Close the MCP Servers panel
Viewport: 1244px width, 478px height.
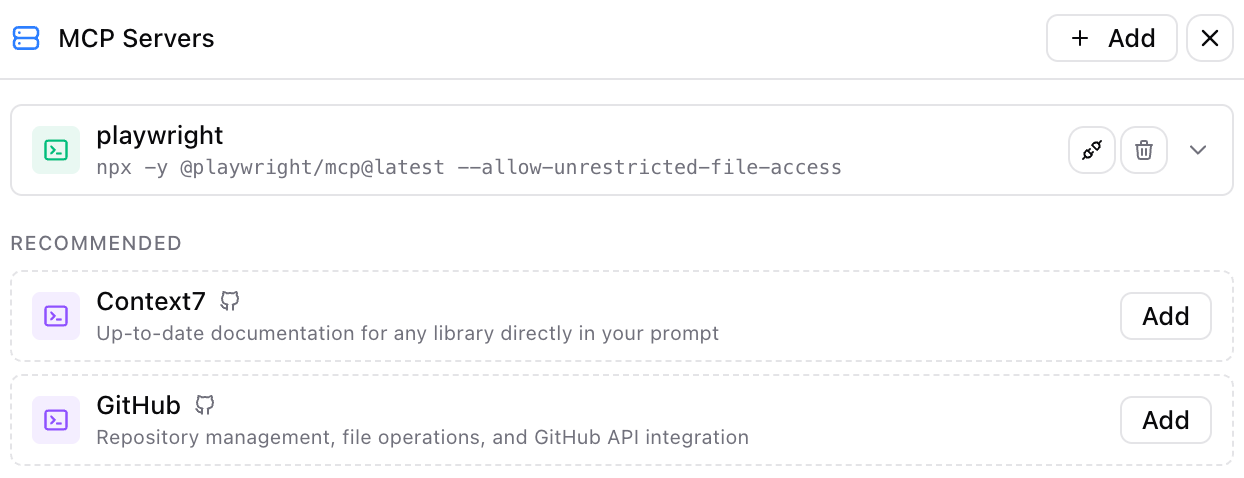[x=1209, y=38]
